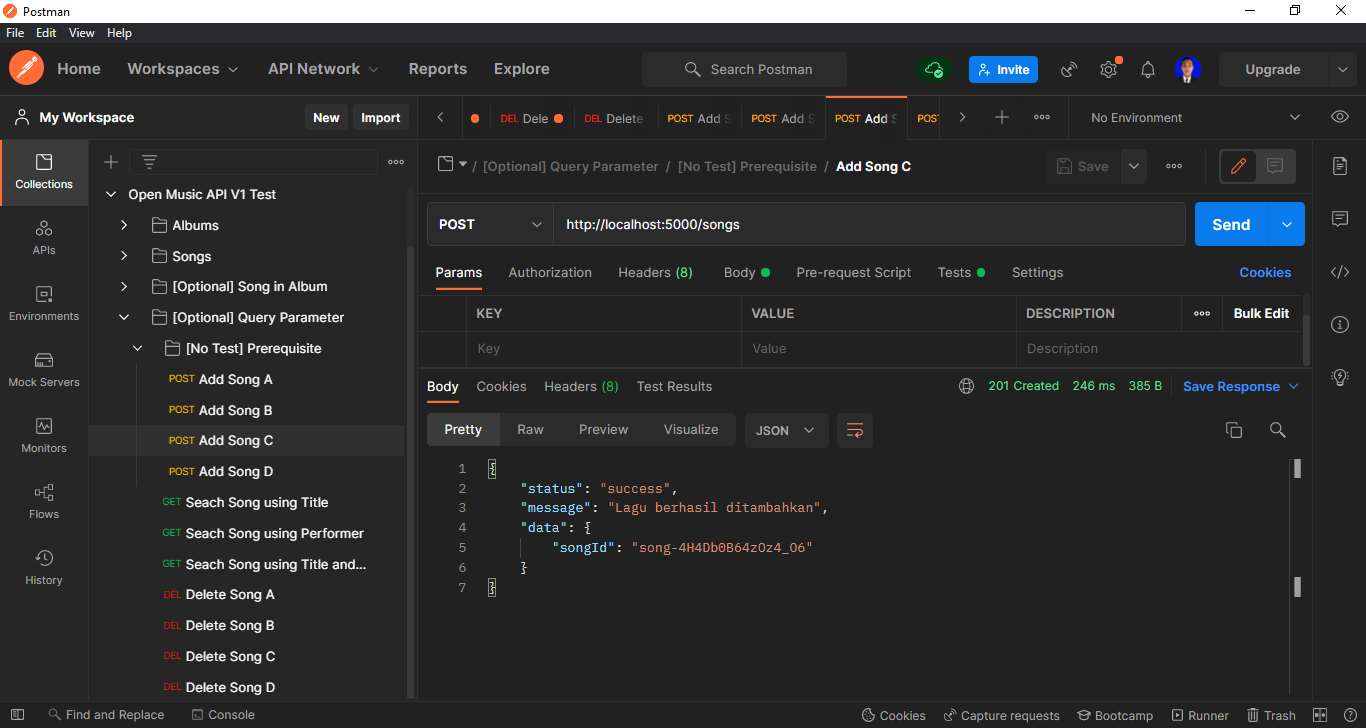Click the network globe icon in response
Screen dimensions: 1366x728
click(966, 386)
